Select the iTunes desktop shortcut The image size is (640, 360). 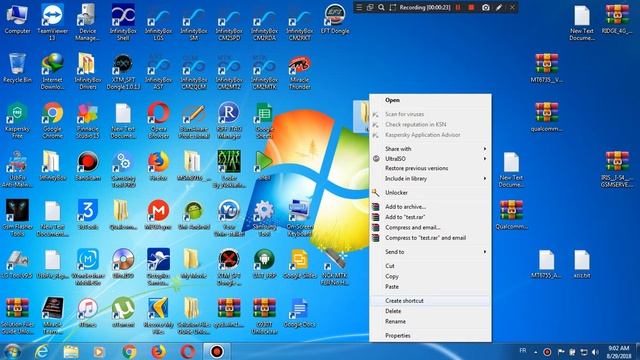pyautogui.click(x=88, y=313)
